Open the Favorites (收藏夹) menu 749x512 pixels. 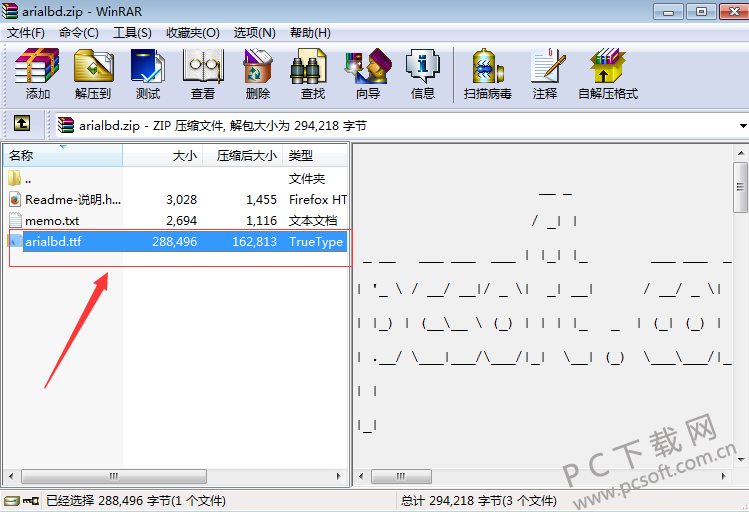coord(193,32)
